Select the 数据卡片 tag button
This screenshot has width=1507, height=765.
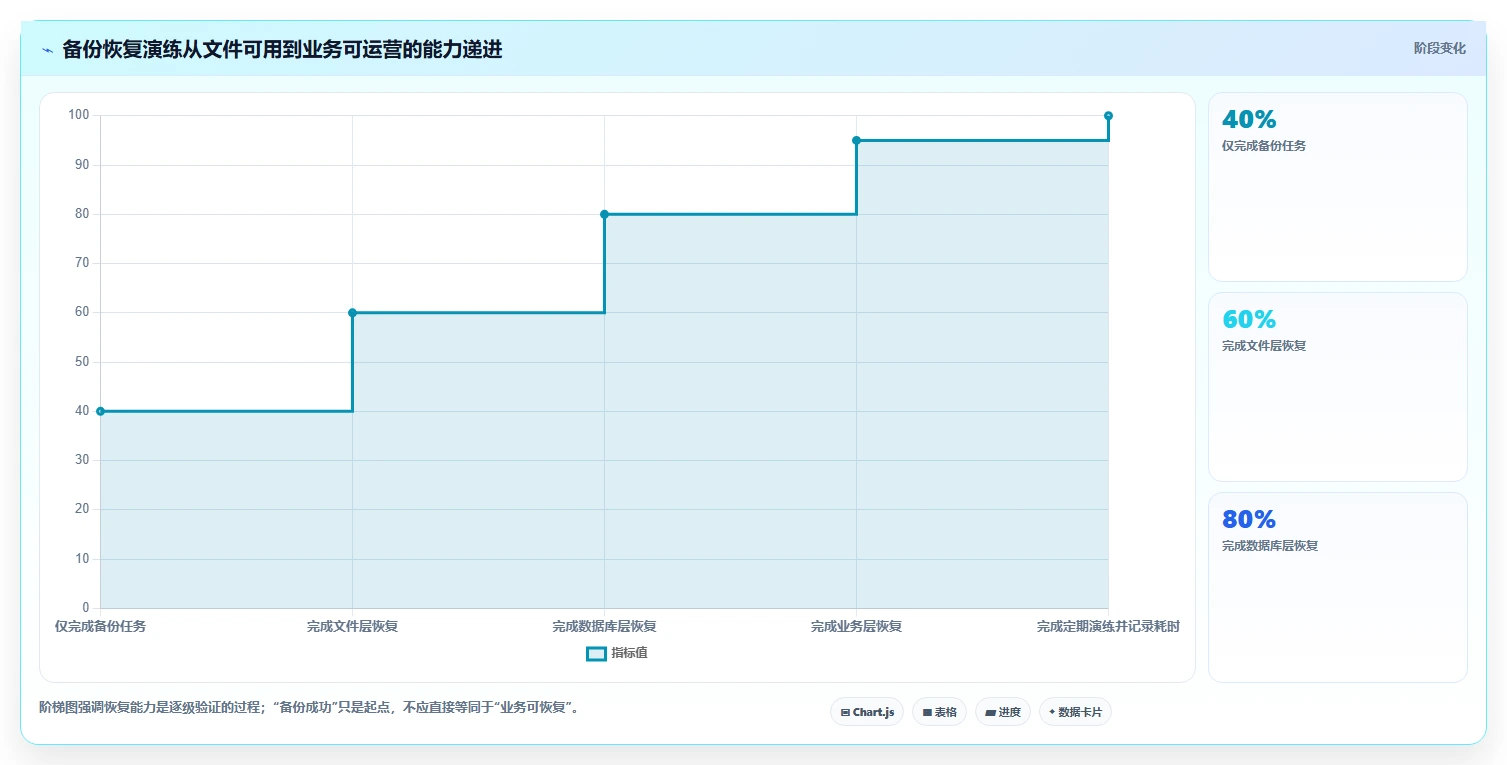coord(1075,712)
